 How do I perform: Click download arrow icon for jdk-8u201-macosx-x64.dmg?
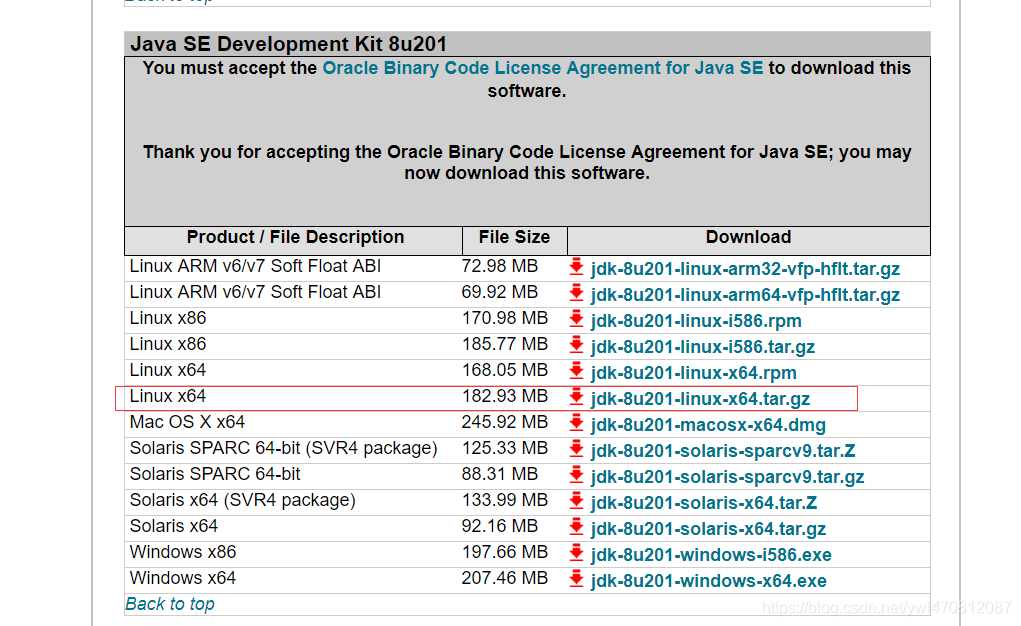[x=576, y=423]
